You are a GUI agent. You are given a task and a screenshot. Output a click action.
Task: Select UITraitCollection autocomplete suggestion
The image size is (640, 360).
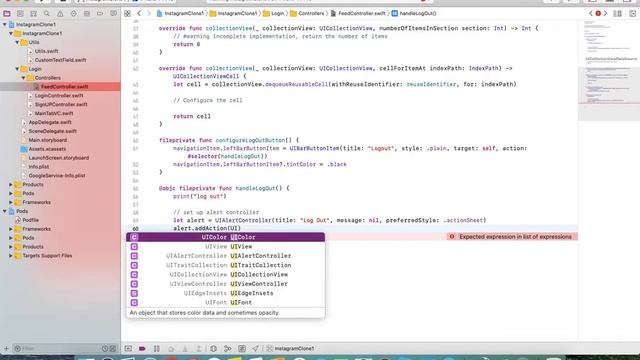(225, 265)
